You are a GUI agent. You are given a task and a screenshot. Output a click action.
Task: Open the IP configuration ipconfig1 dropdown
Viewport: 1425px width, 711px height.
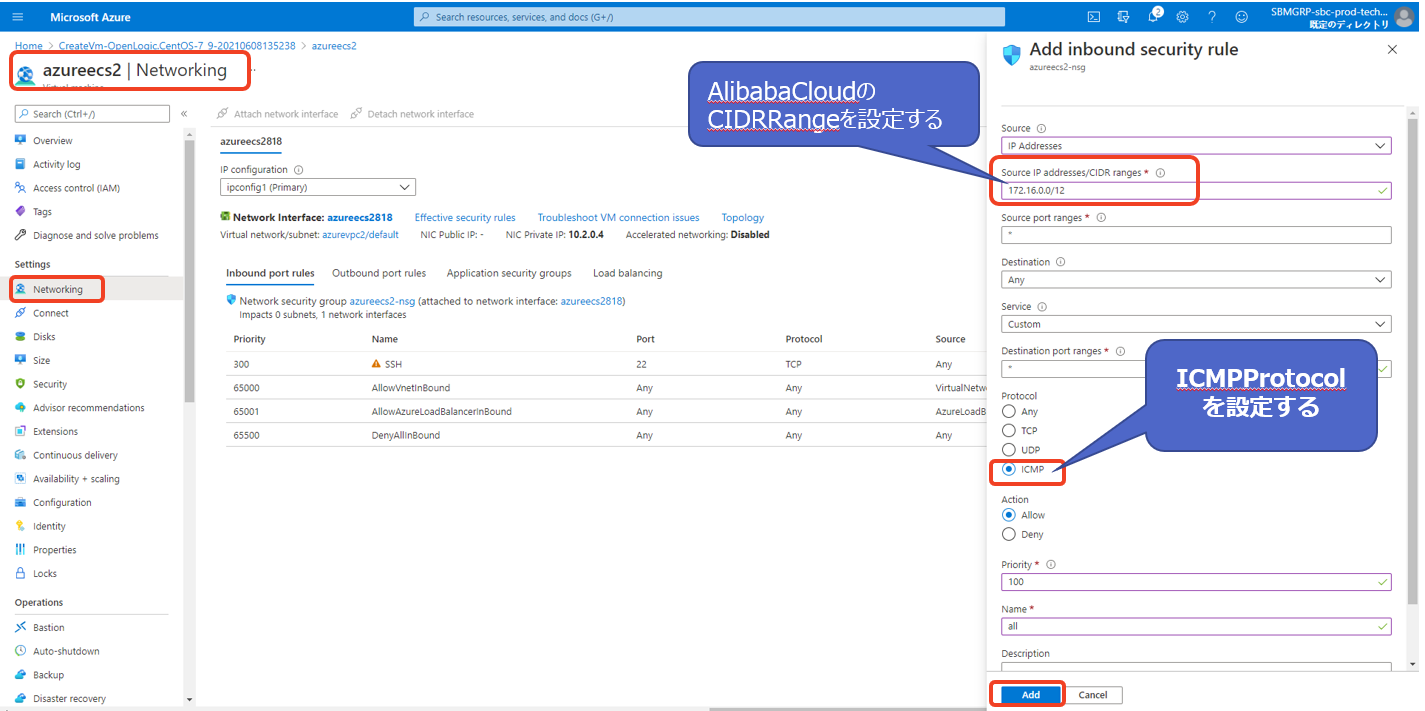(318, 187)
